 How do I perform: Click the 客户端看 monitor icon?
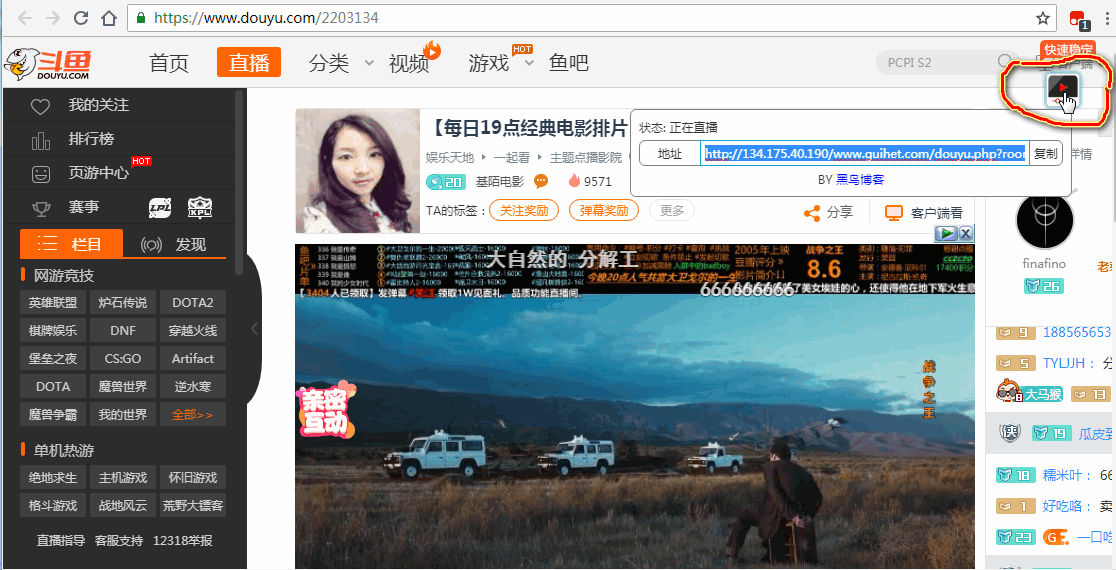(x=893, y=213)
